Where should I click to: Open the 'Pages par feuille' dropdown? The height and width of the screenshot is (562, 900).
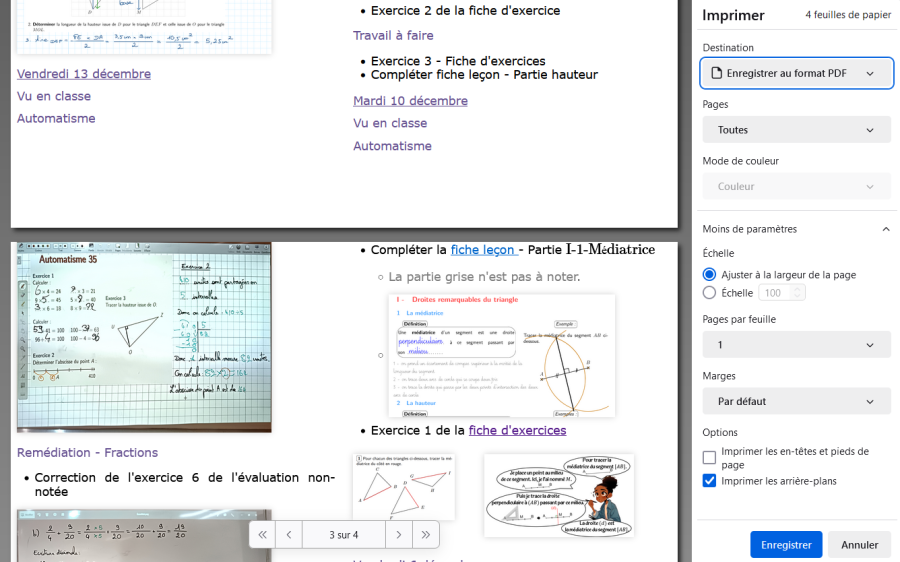(x=796, y=345)
